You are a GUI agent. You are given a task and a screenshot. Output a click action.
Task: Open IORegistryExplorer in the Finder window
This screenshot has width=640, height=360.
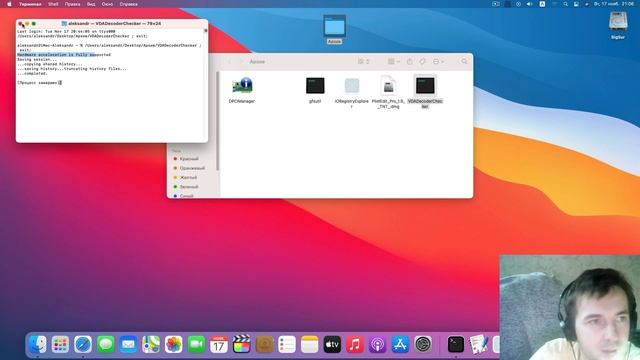[351, 86]
